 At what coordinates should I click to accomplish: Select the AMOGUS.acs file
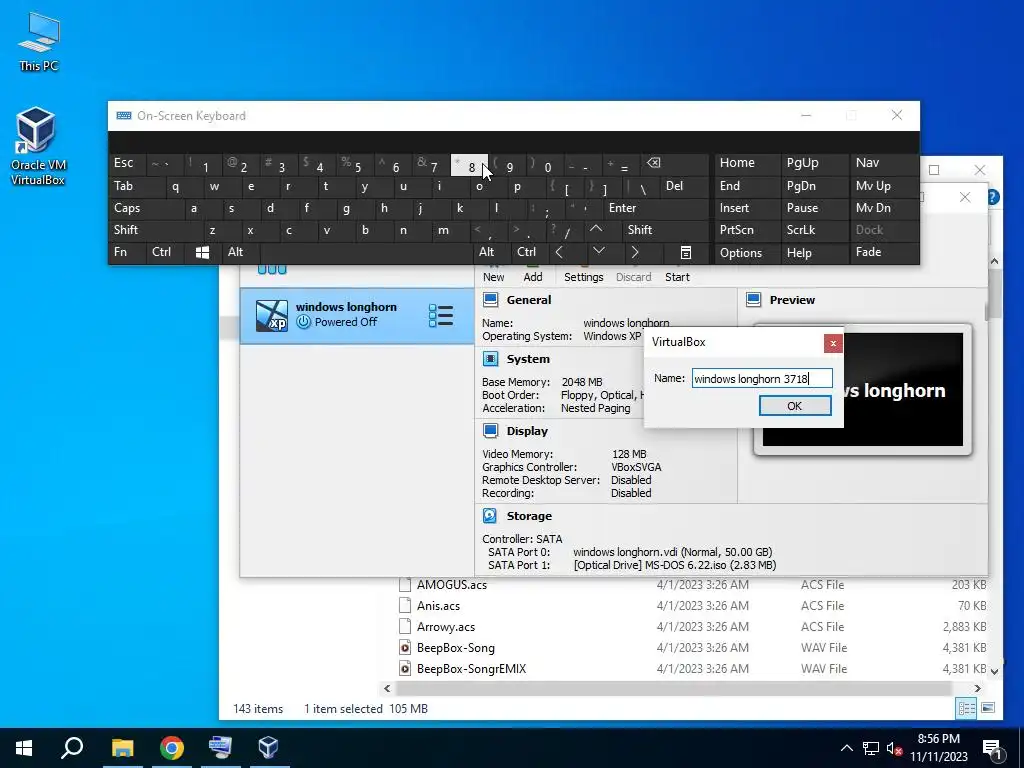pyautogui.click(x=452, y=584)
